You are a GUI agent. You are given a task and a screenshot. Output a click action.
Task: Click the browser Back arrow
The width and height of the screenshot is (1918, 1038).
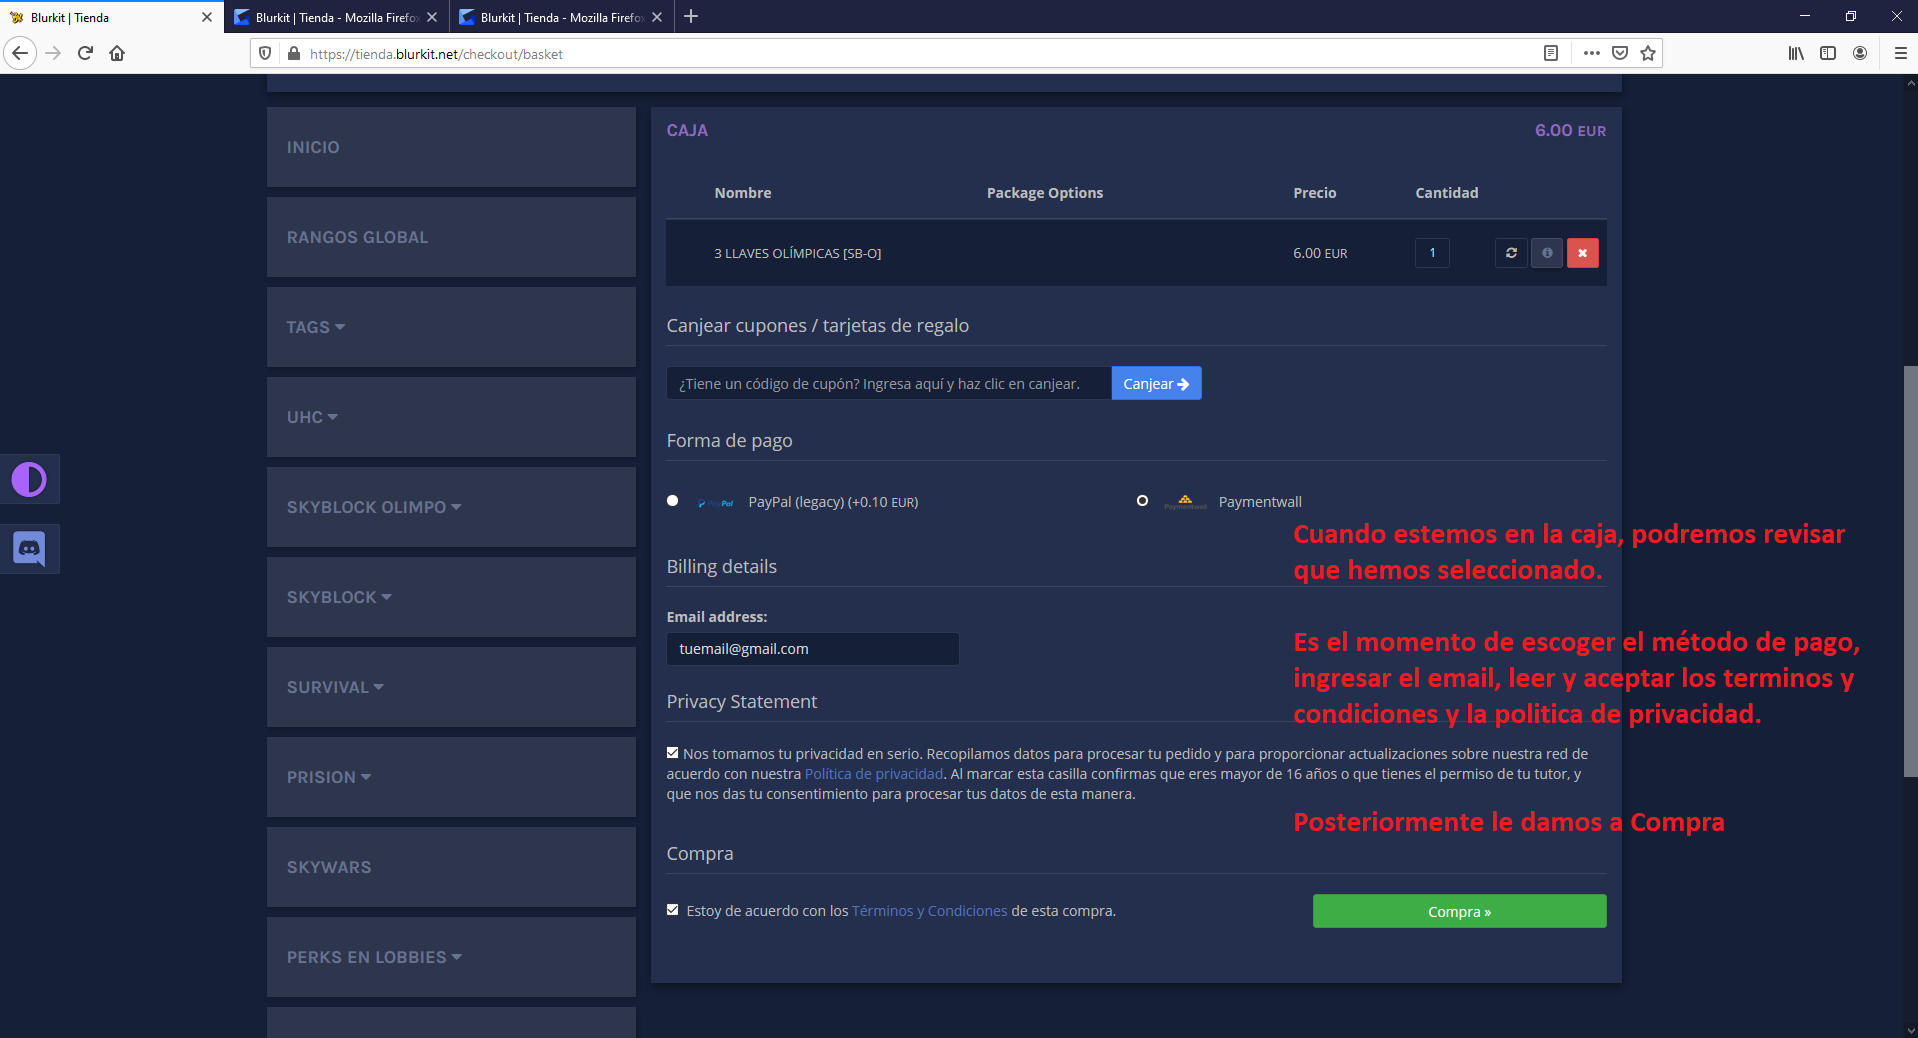(20, 53)
